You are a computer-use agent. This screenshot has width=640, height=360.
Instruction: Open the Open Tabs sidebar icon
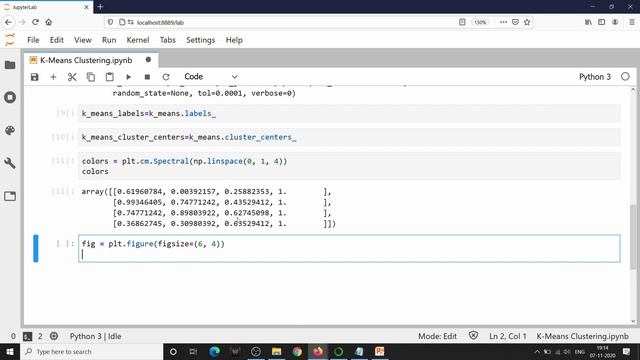pos(10,196)
